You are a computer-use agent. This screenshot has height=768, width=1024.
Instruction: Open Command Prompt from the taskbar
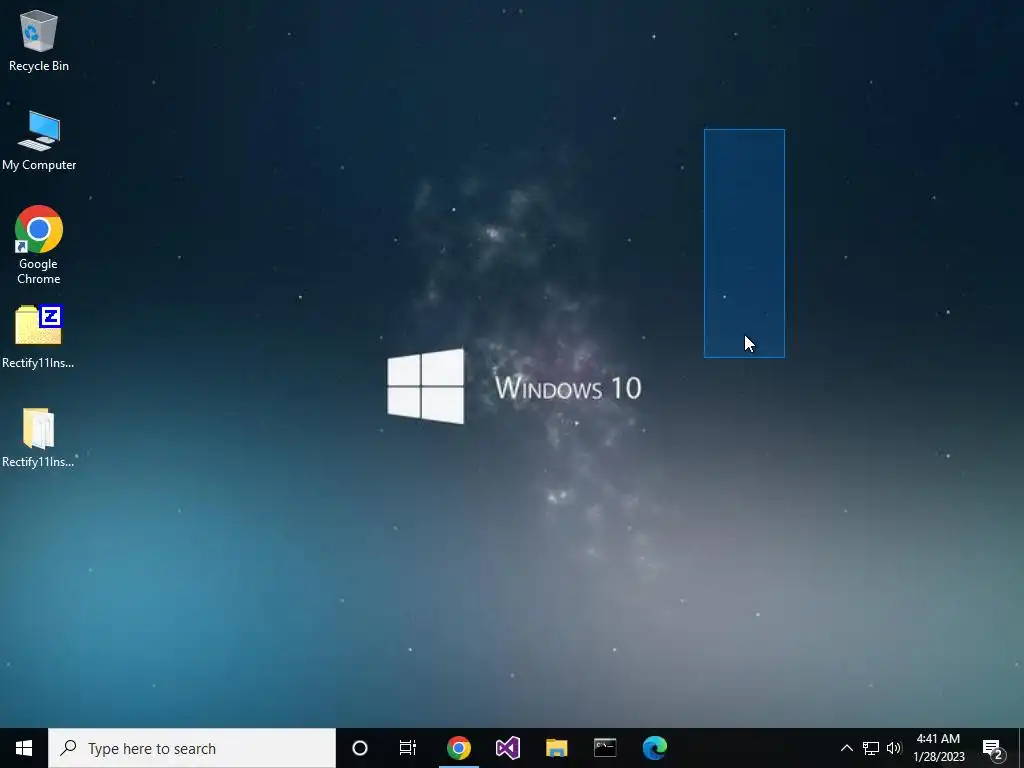(x=605, y=748)
